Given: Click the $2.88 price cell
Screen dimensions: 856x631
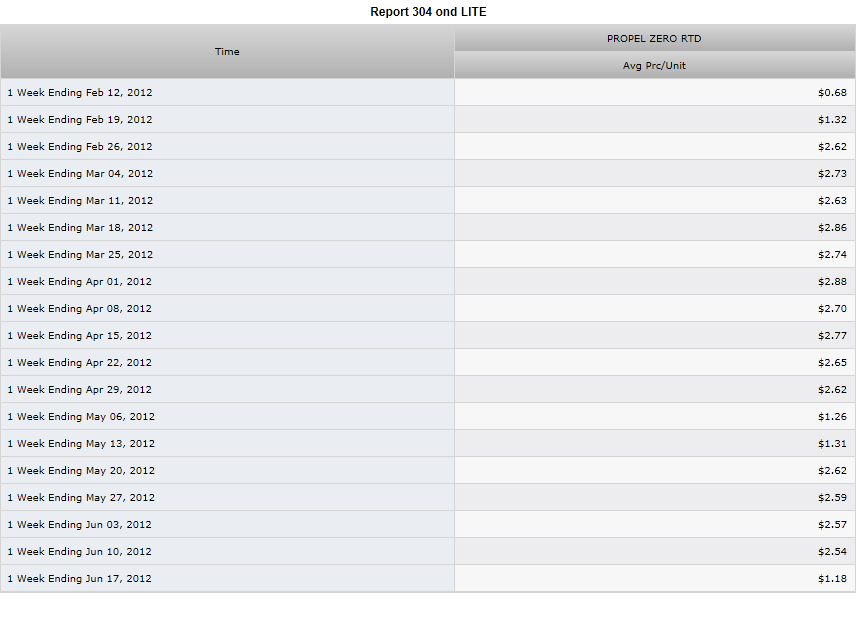Looking at the screenshot, I should 655,281.
